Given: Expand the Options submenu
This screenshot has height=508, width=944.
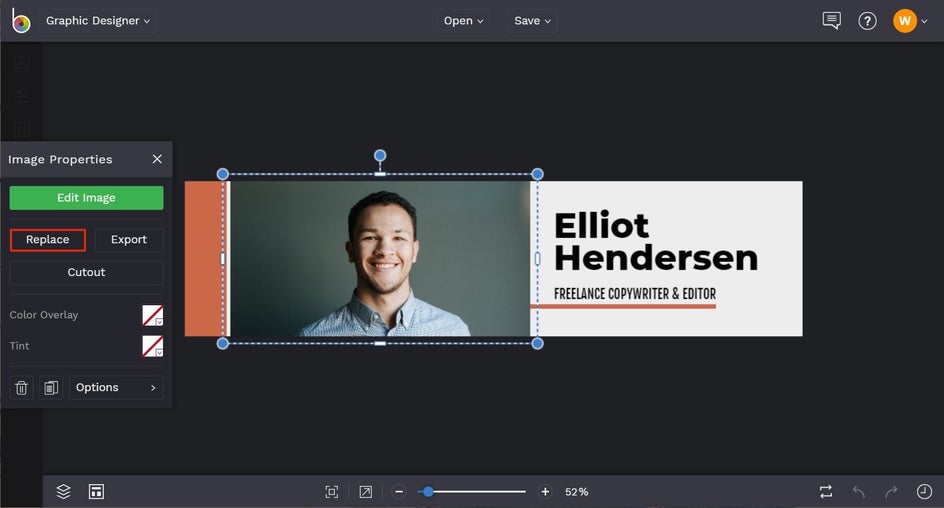Looking at the screenshot, I should coord(116,388).
